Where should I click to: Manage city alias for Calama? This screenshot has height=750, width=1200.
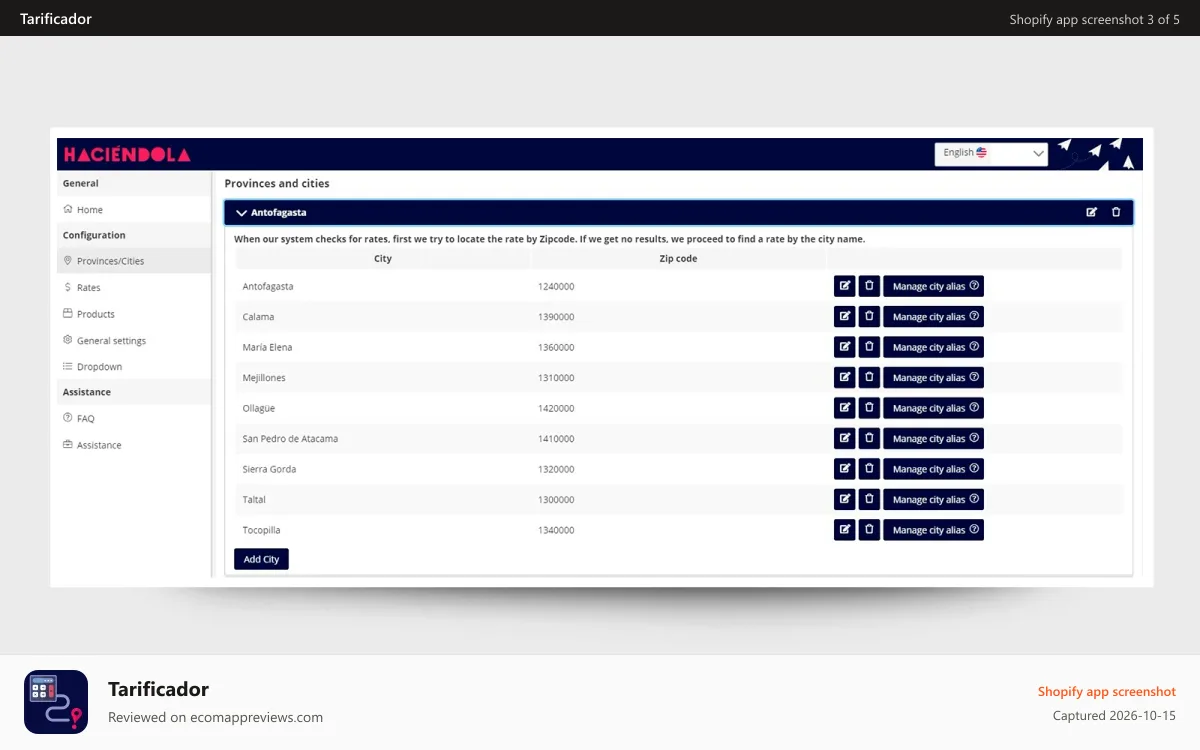click(933, 317)
